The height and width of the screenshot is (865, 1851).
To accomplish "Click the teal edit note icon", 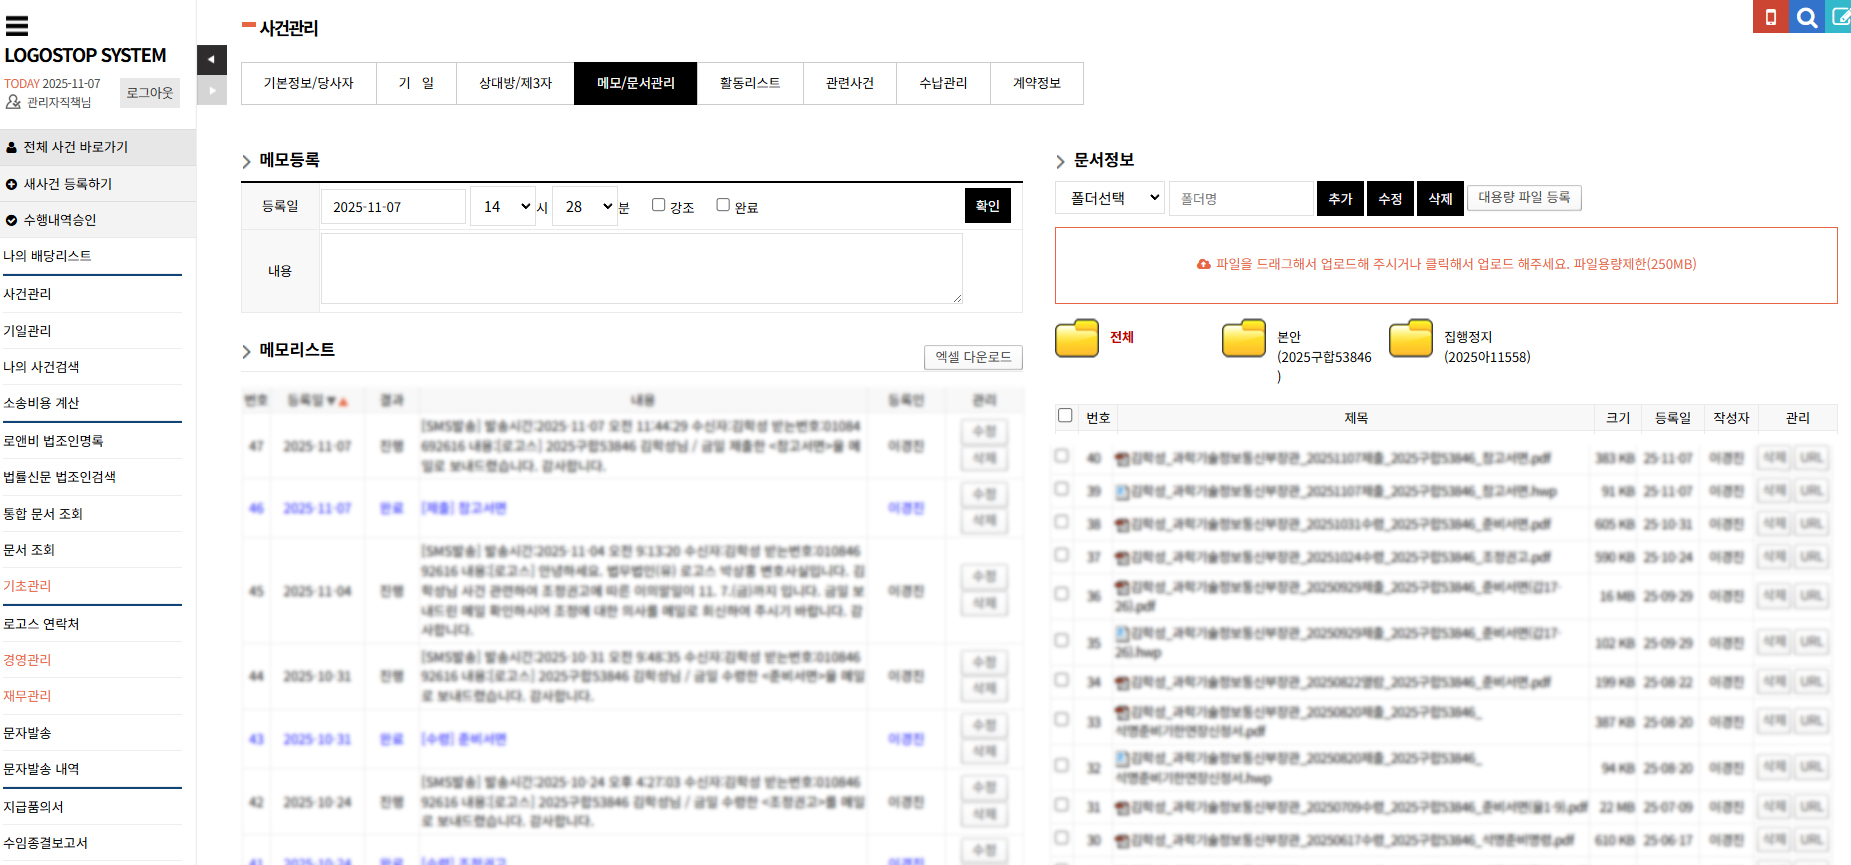I will (1839, 17).
